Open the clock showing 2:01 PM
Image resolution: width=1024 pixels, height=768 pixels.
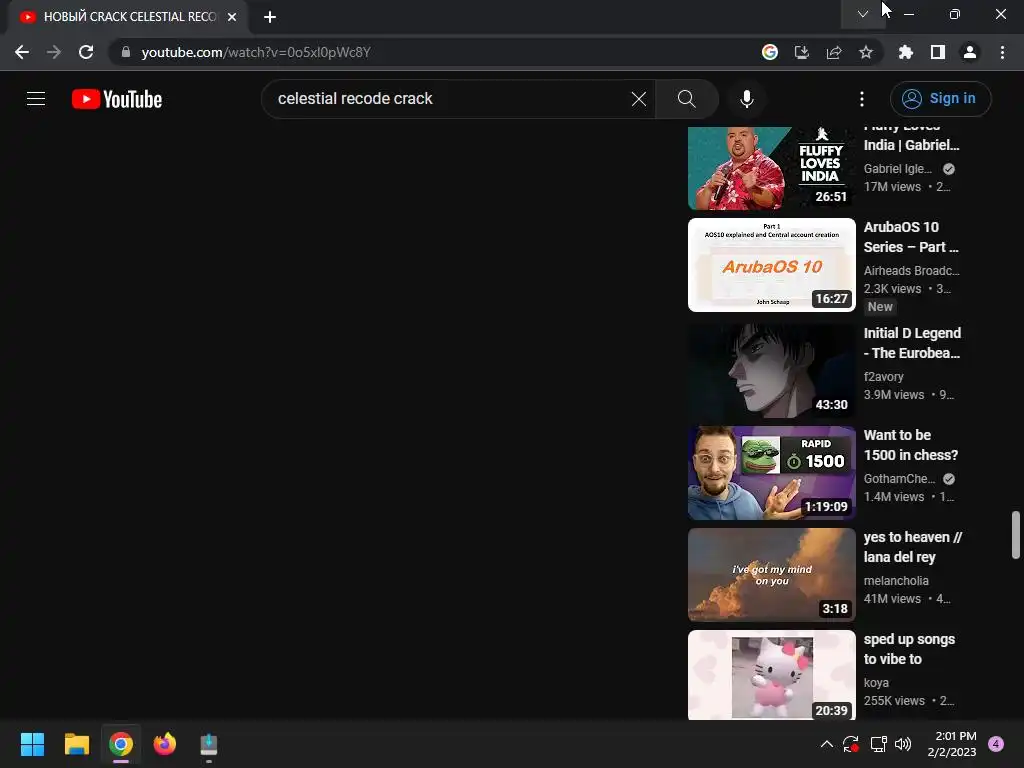tap(952, 744)
